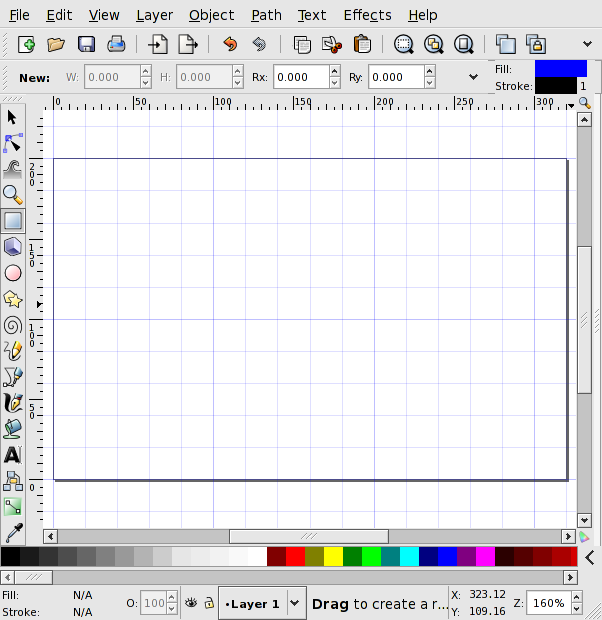Click the Print document button
Viewport: 602px width, 620px height.
tap(116, 44)
